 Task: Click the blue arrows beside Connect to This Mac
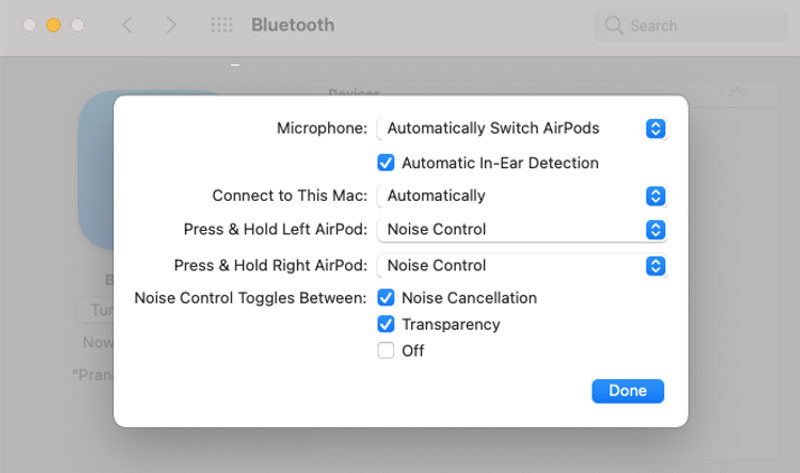[656, 196]
